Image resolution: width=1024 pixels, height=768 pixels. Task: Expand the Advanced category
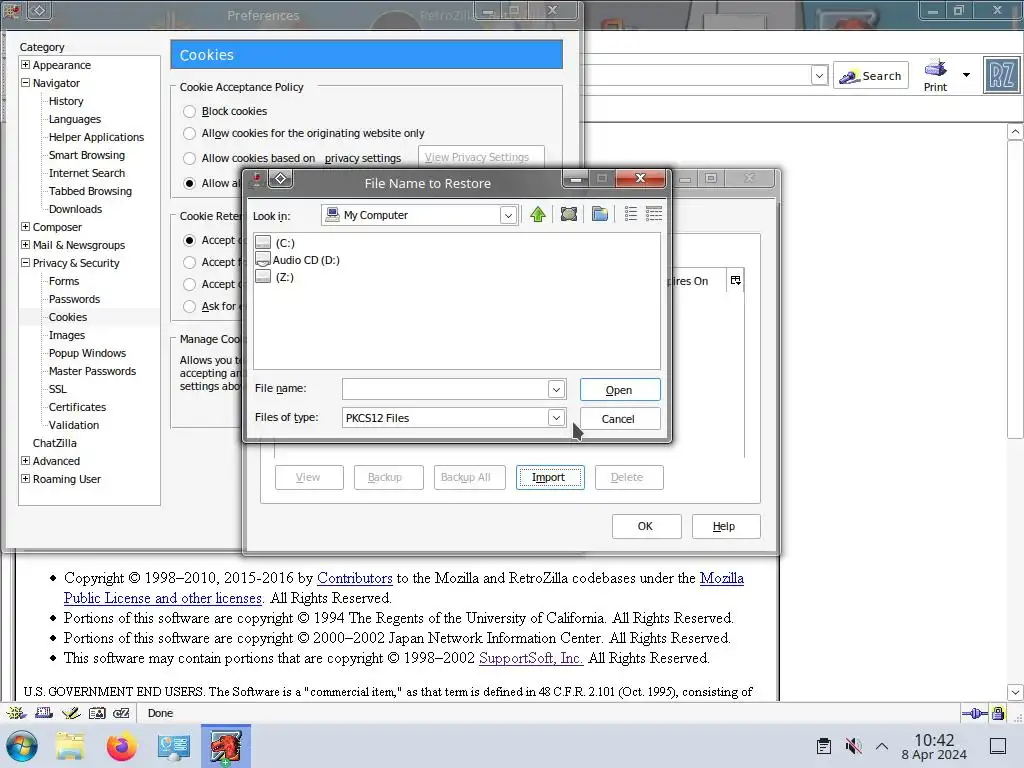[x=25, y=460]
